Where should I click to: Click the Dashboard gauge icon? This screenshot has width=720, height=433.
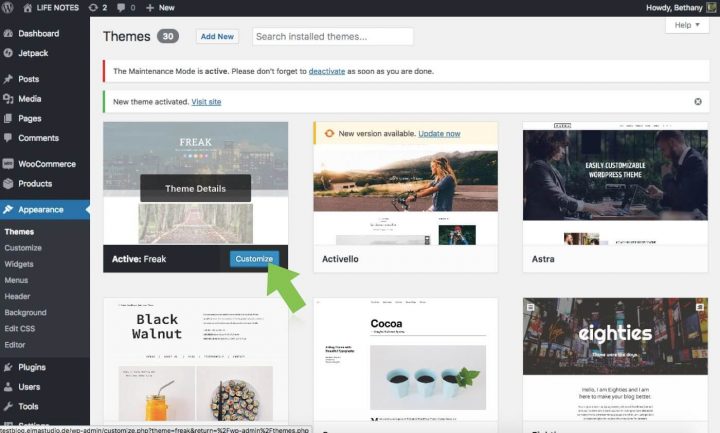point(8,34)
